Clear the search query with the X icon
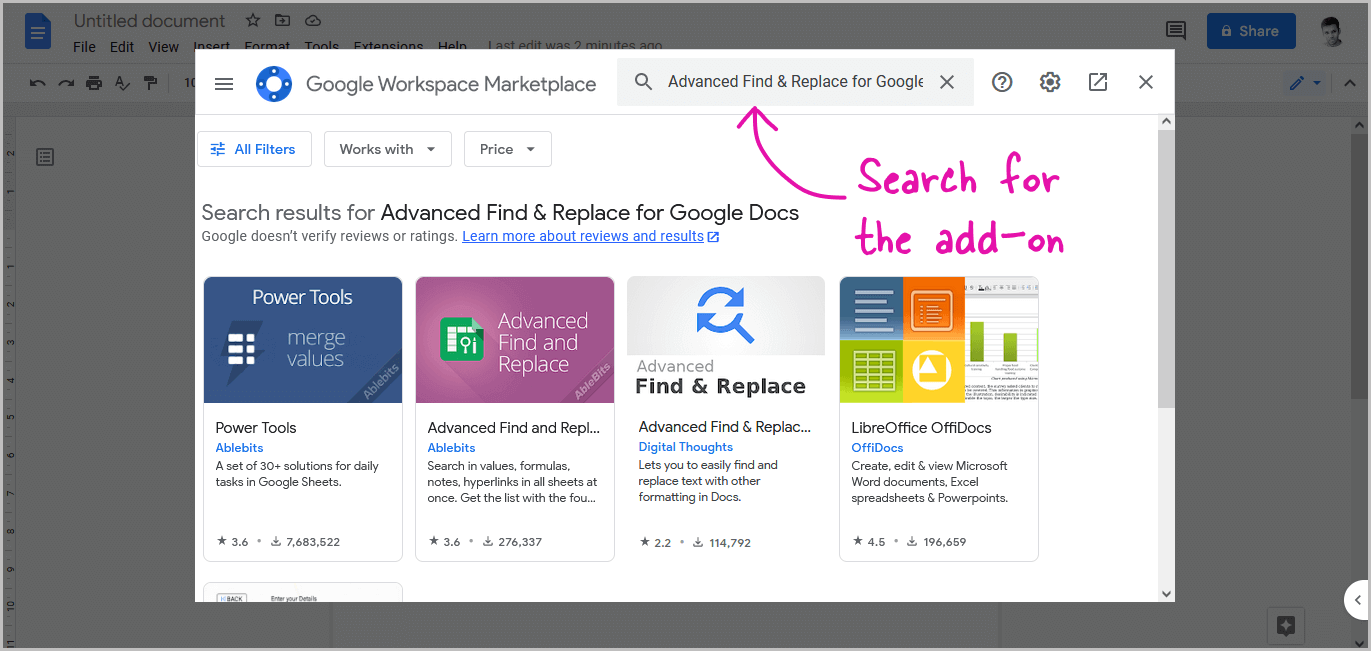 coord(946,82)
